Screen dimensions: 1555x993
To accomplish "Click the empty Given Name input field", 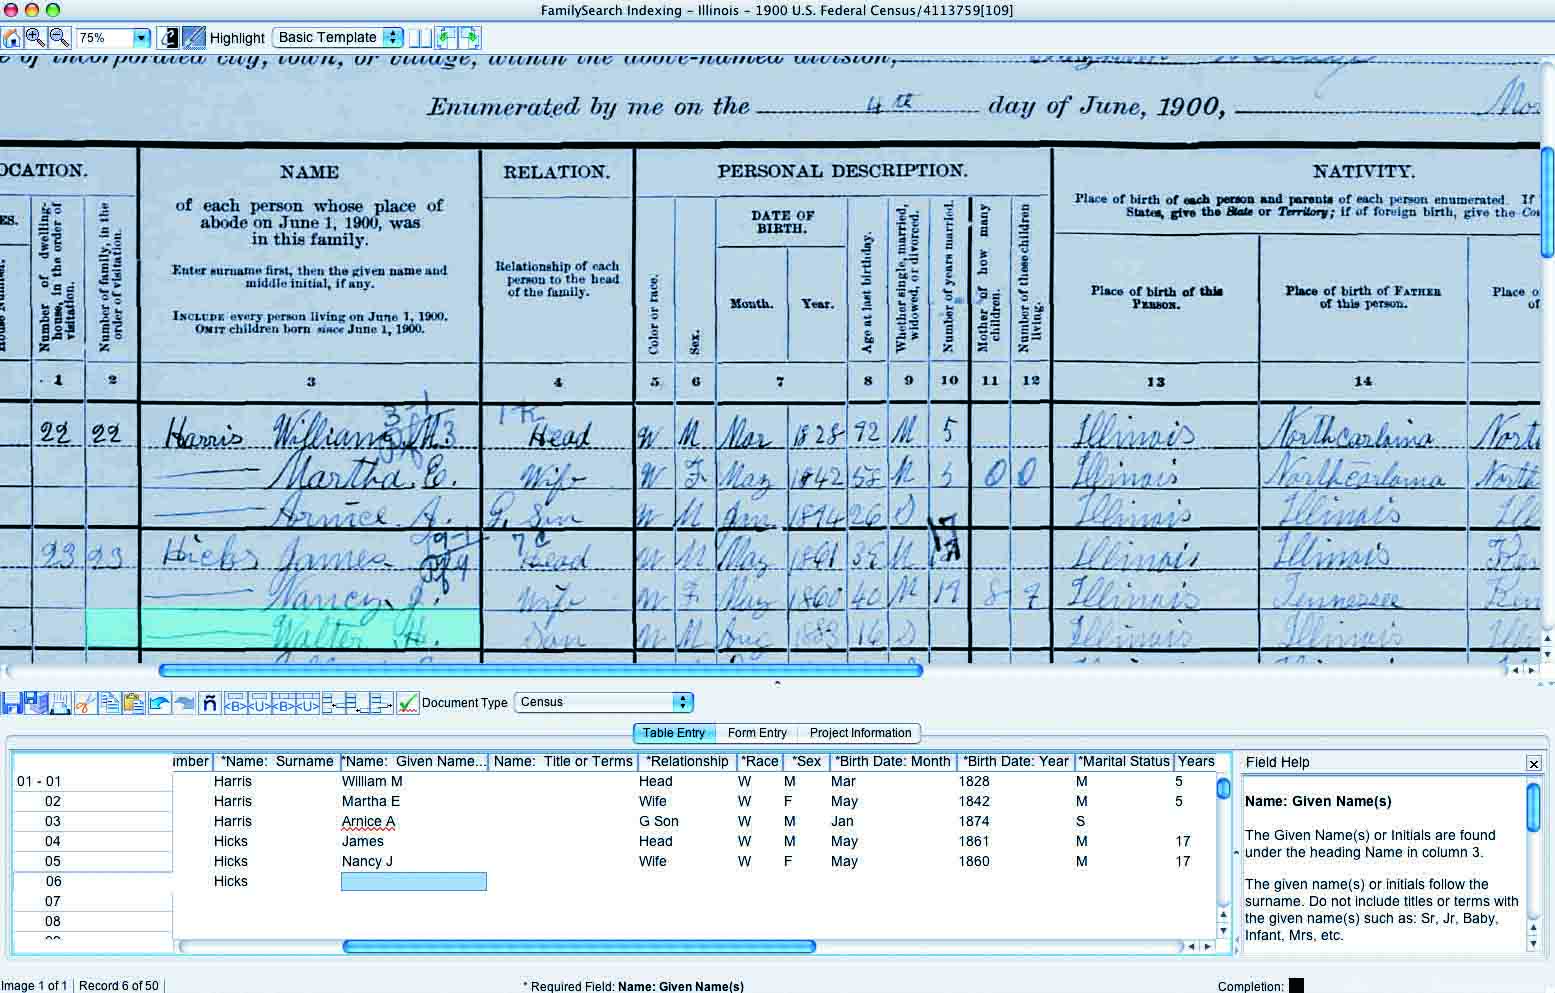I will coord(413,881).
